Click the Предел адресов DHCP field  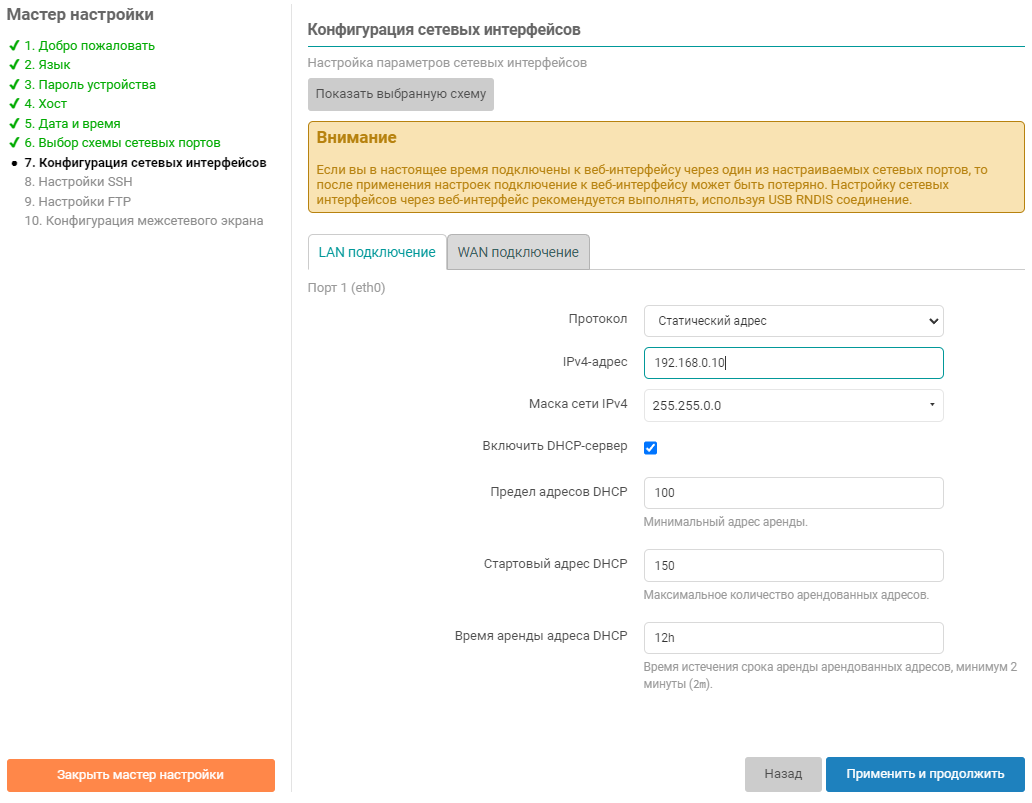[793, 493]
